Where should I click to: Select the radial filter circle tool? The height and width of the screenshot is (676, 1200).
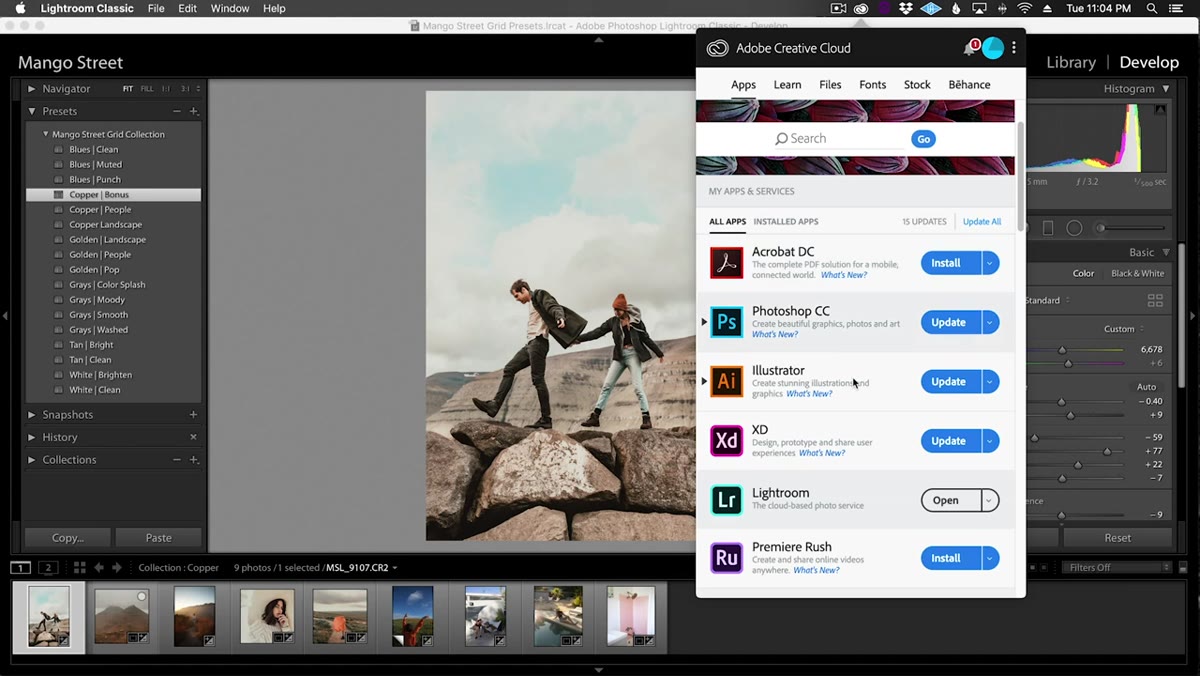1074,228
